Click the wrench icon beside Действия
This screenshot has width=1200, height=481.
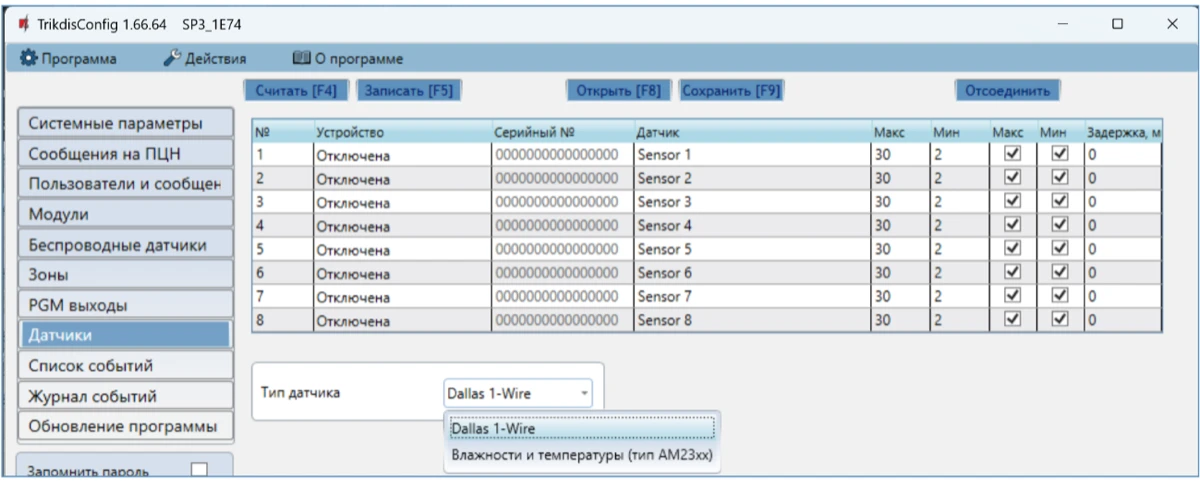(171, 59)
